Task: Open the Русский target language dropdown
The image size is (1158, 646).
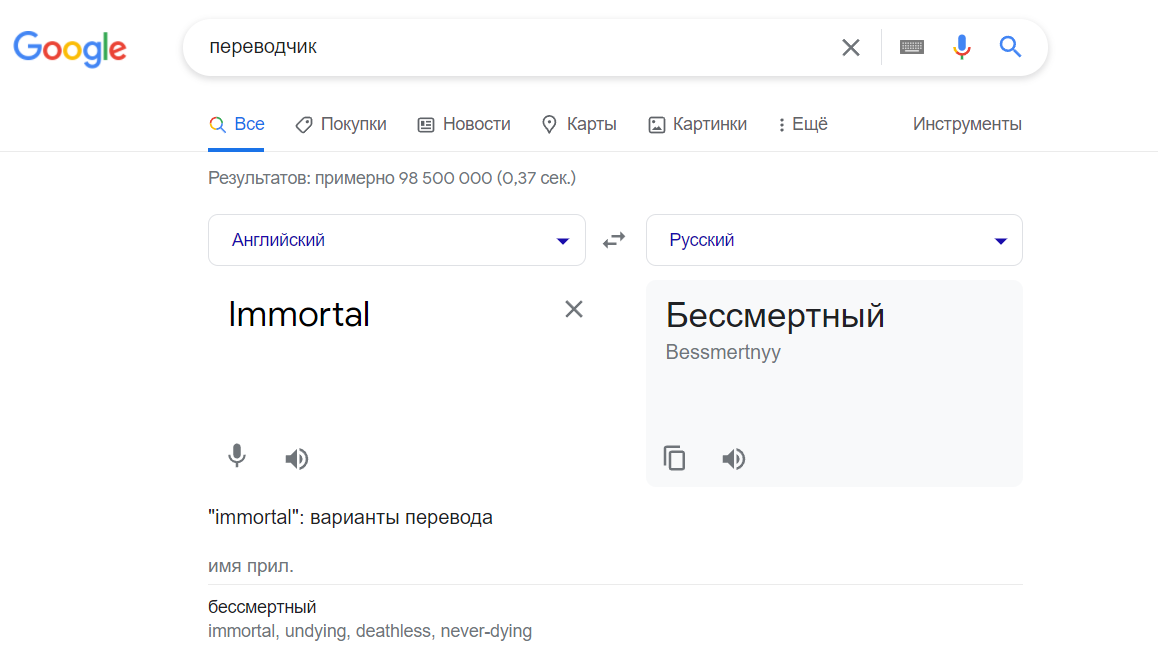Action: 834,240
